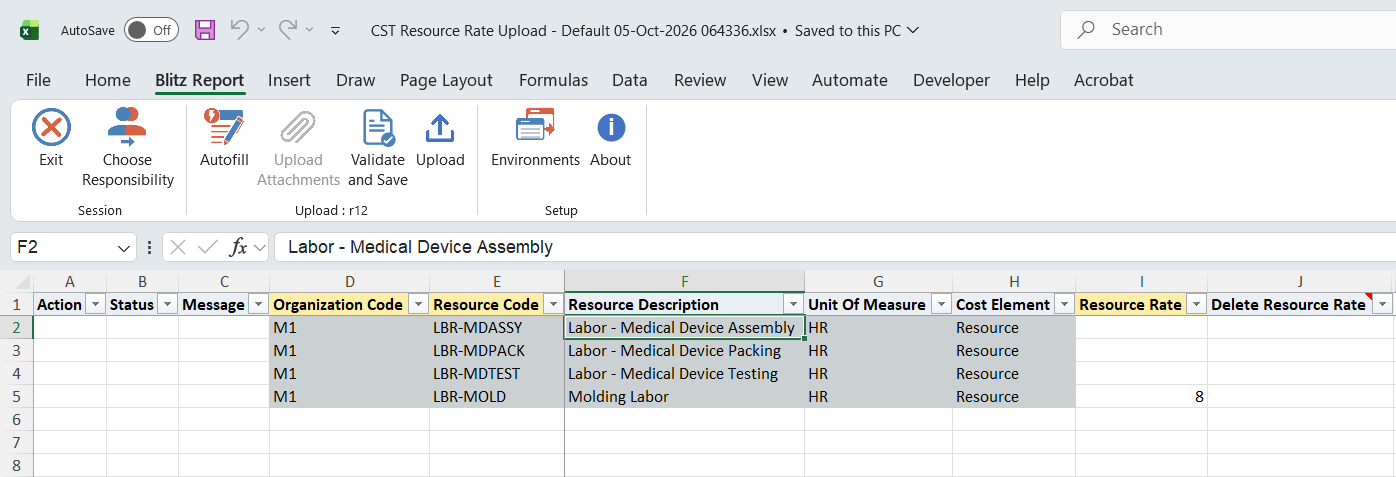Click the Save floppy disk icon

click(205, 30)
